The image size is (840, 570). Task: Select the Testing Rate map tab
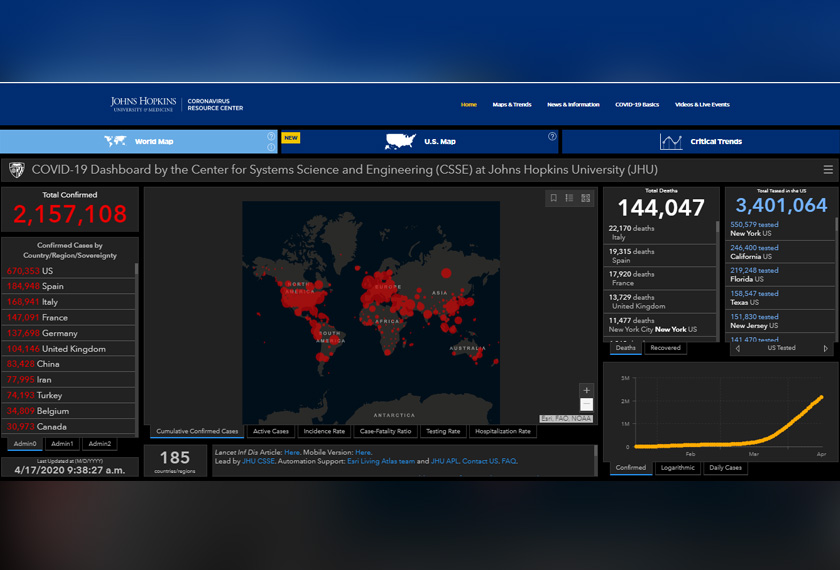(x=443, y=431)
